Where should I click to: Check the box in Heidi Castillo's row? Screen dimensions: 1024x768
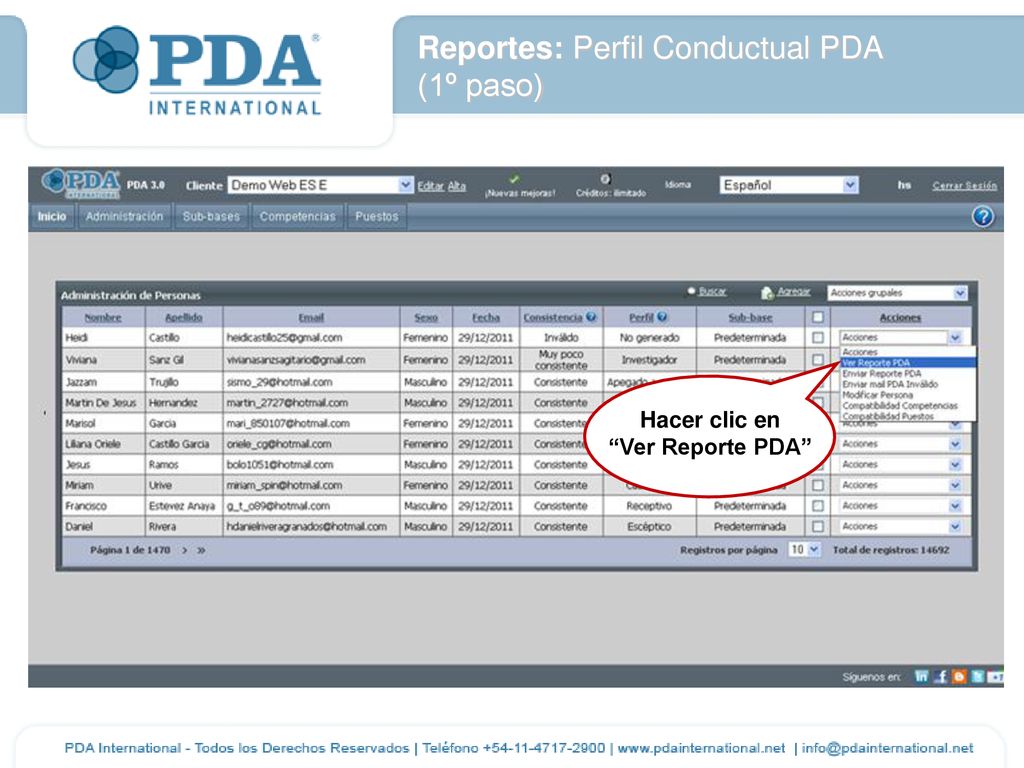coord(818,338)
